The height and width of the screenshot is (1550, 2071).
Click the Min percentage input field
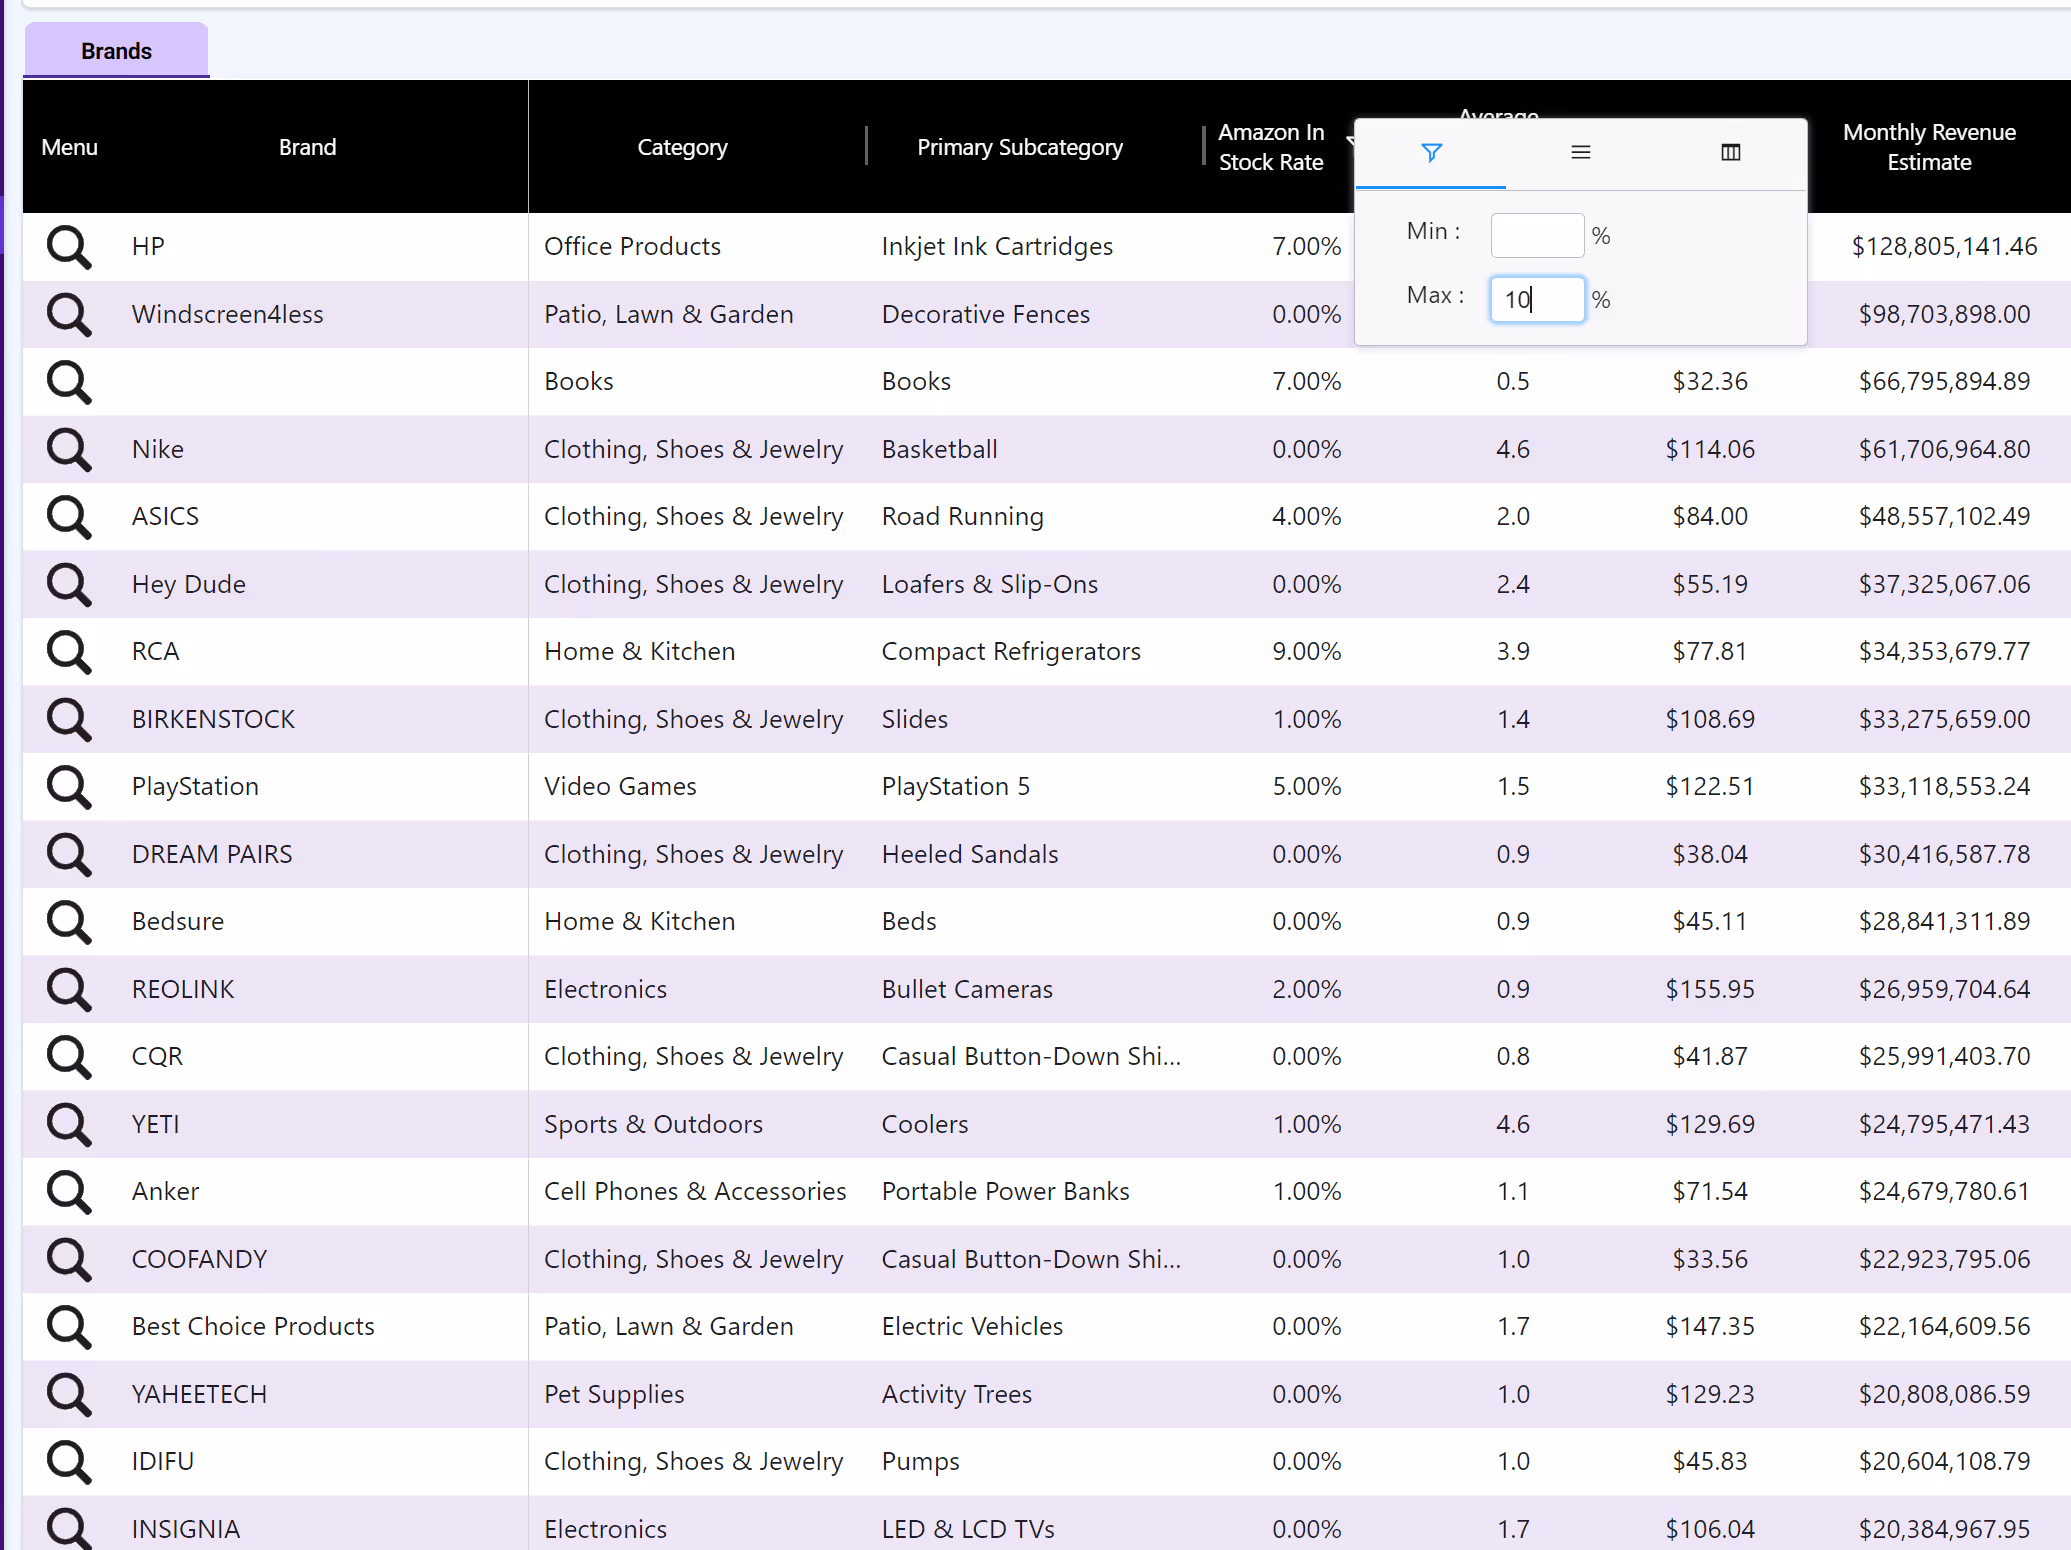coord(1537,236)
